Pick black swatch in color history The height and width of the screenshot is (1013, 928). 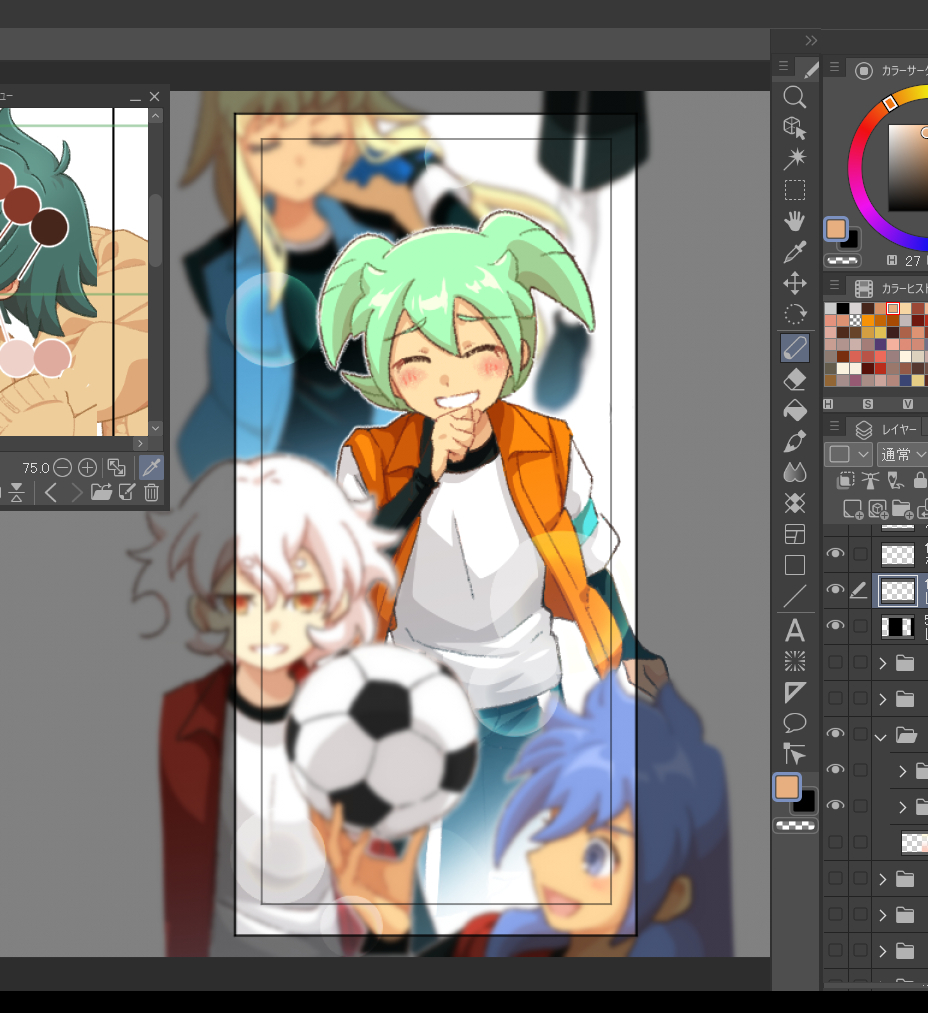pos(843,308)
